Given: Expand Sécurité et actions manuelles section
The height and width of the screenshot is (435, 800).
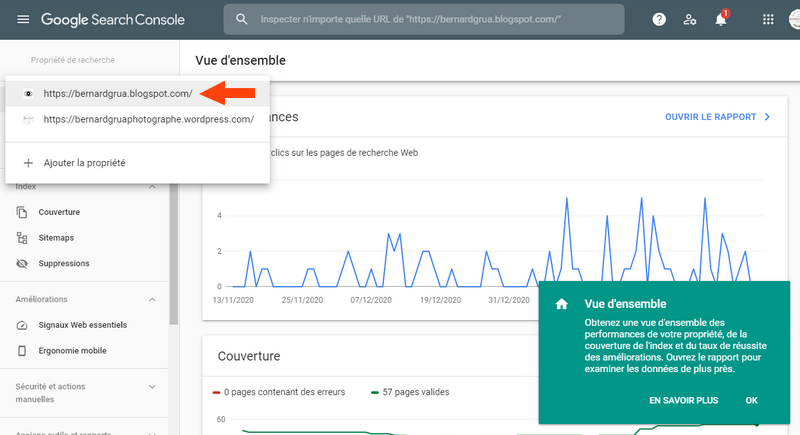Looking at the screenshot, I should coord(152,386).
